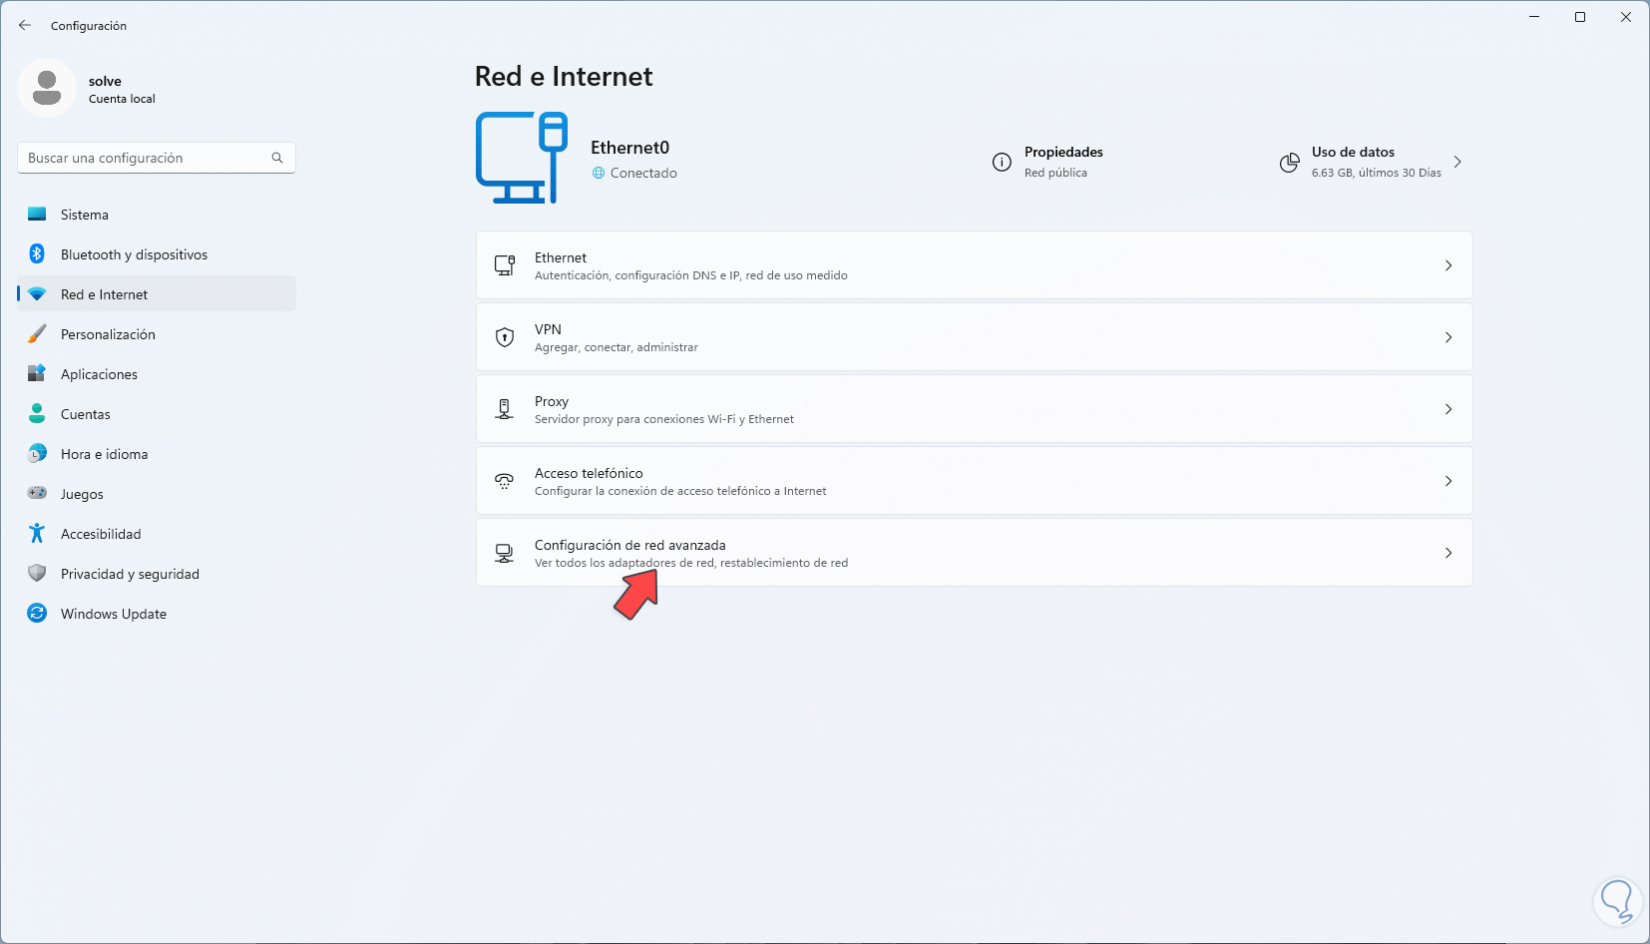Open Proxy server settings row
The width and height of the screenshot is (1650, 944).
(x=974, y=409)
